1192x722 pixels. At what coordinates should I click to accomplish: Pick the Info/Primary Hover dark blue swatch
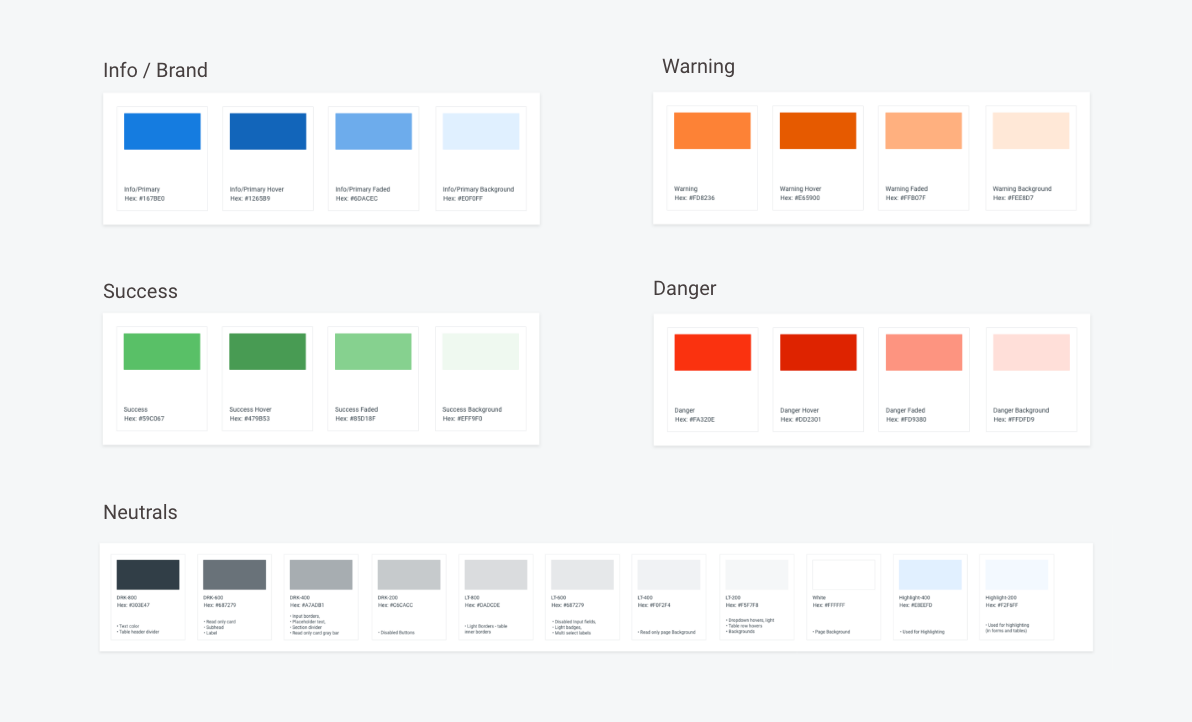point(268,131)
